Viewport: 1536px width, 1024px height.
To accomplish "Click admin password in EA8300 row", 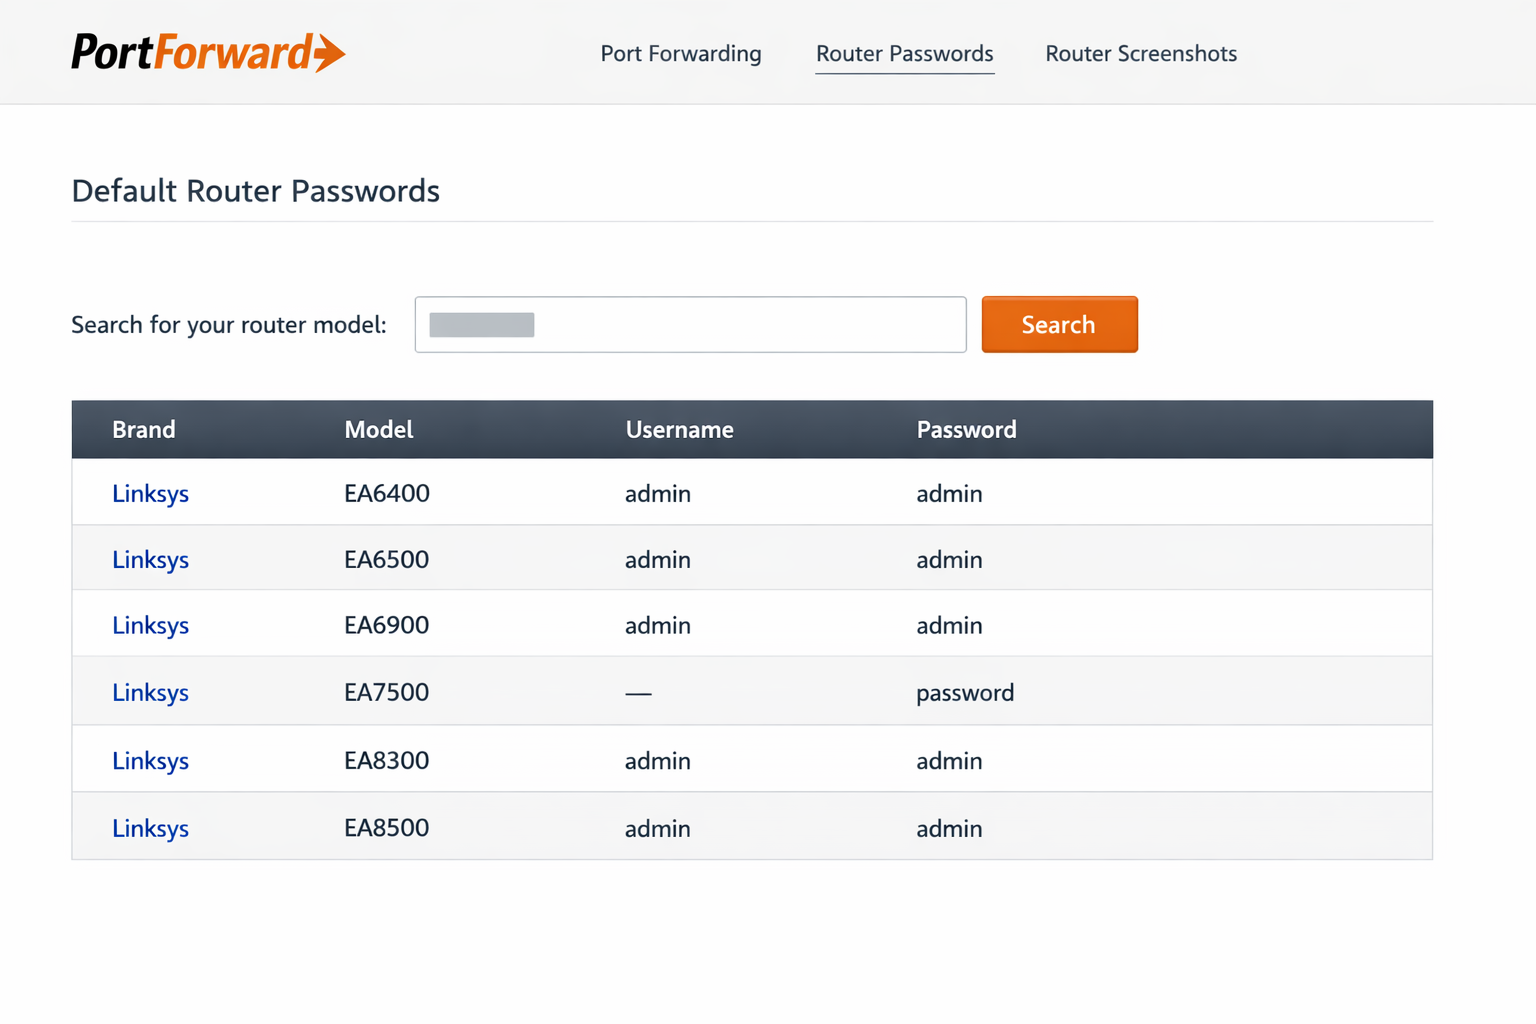I will [949, 761].
